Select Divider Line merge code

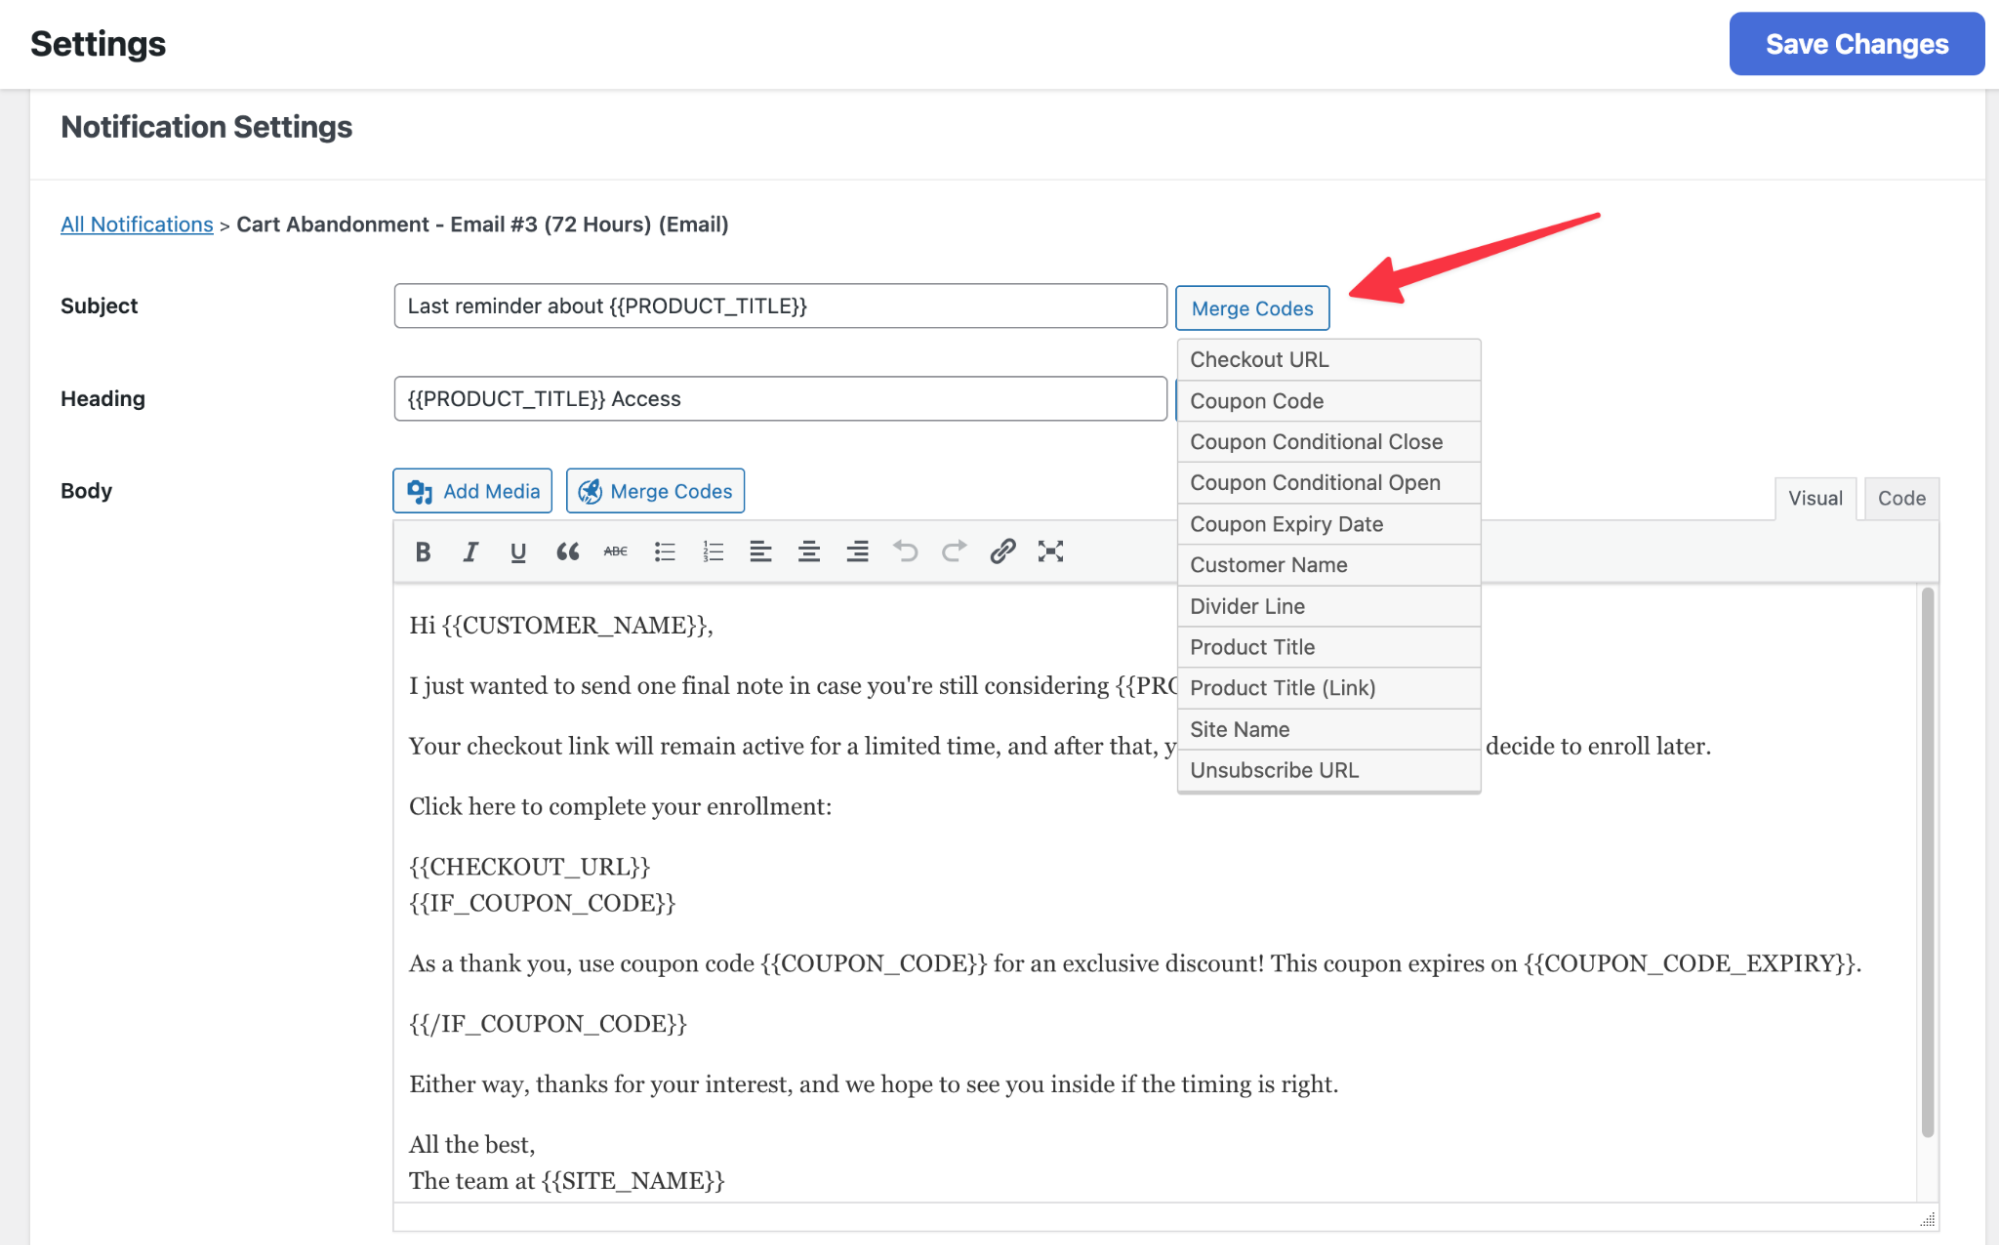click(1328, 606)
